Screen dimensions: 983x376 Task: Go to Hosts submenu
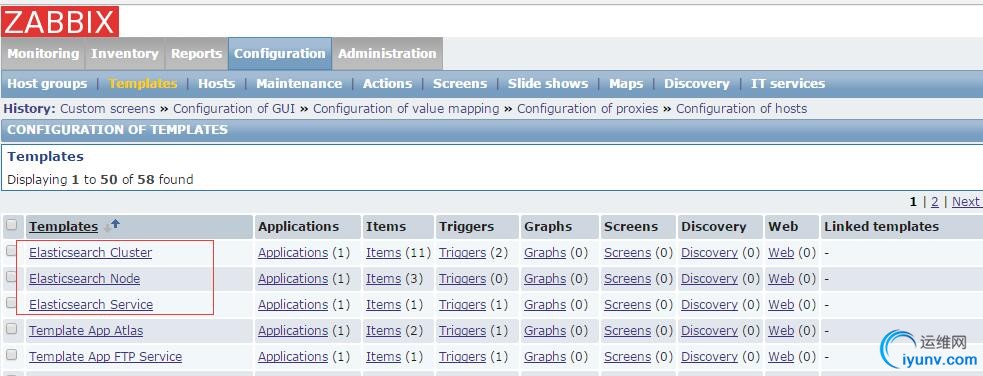coord(216,84)
